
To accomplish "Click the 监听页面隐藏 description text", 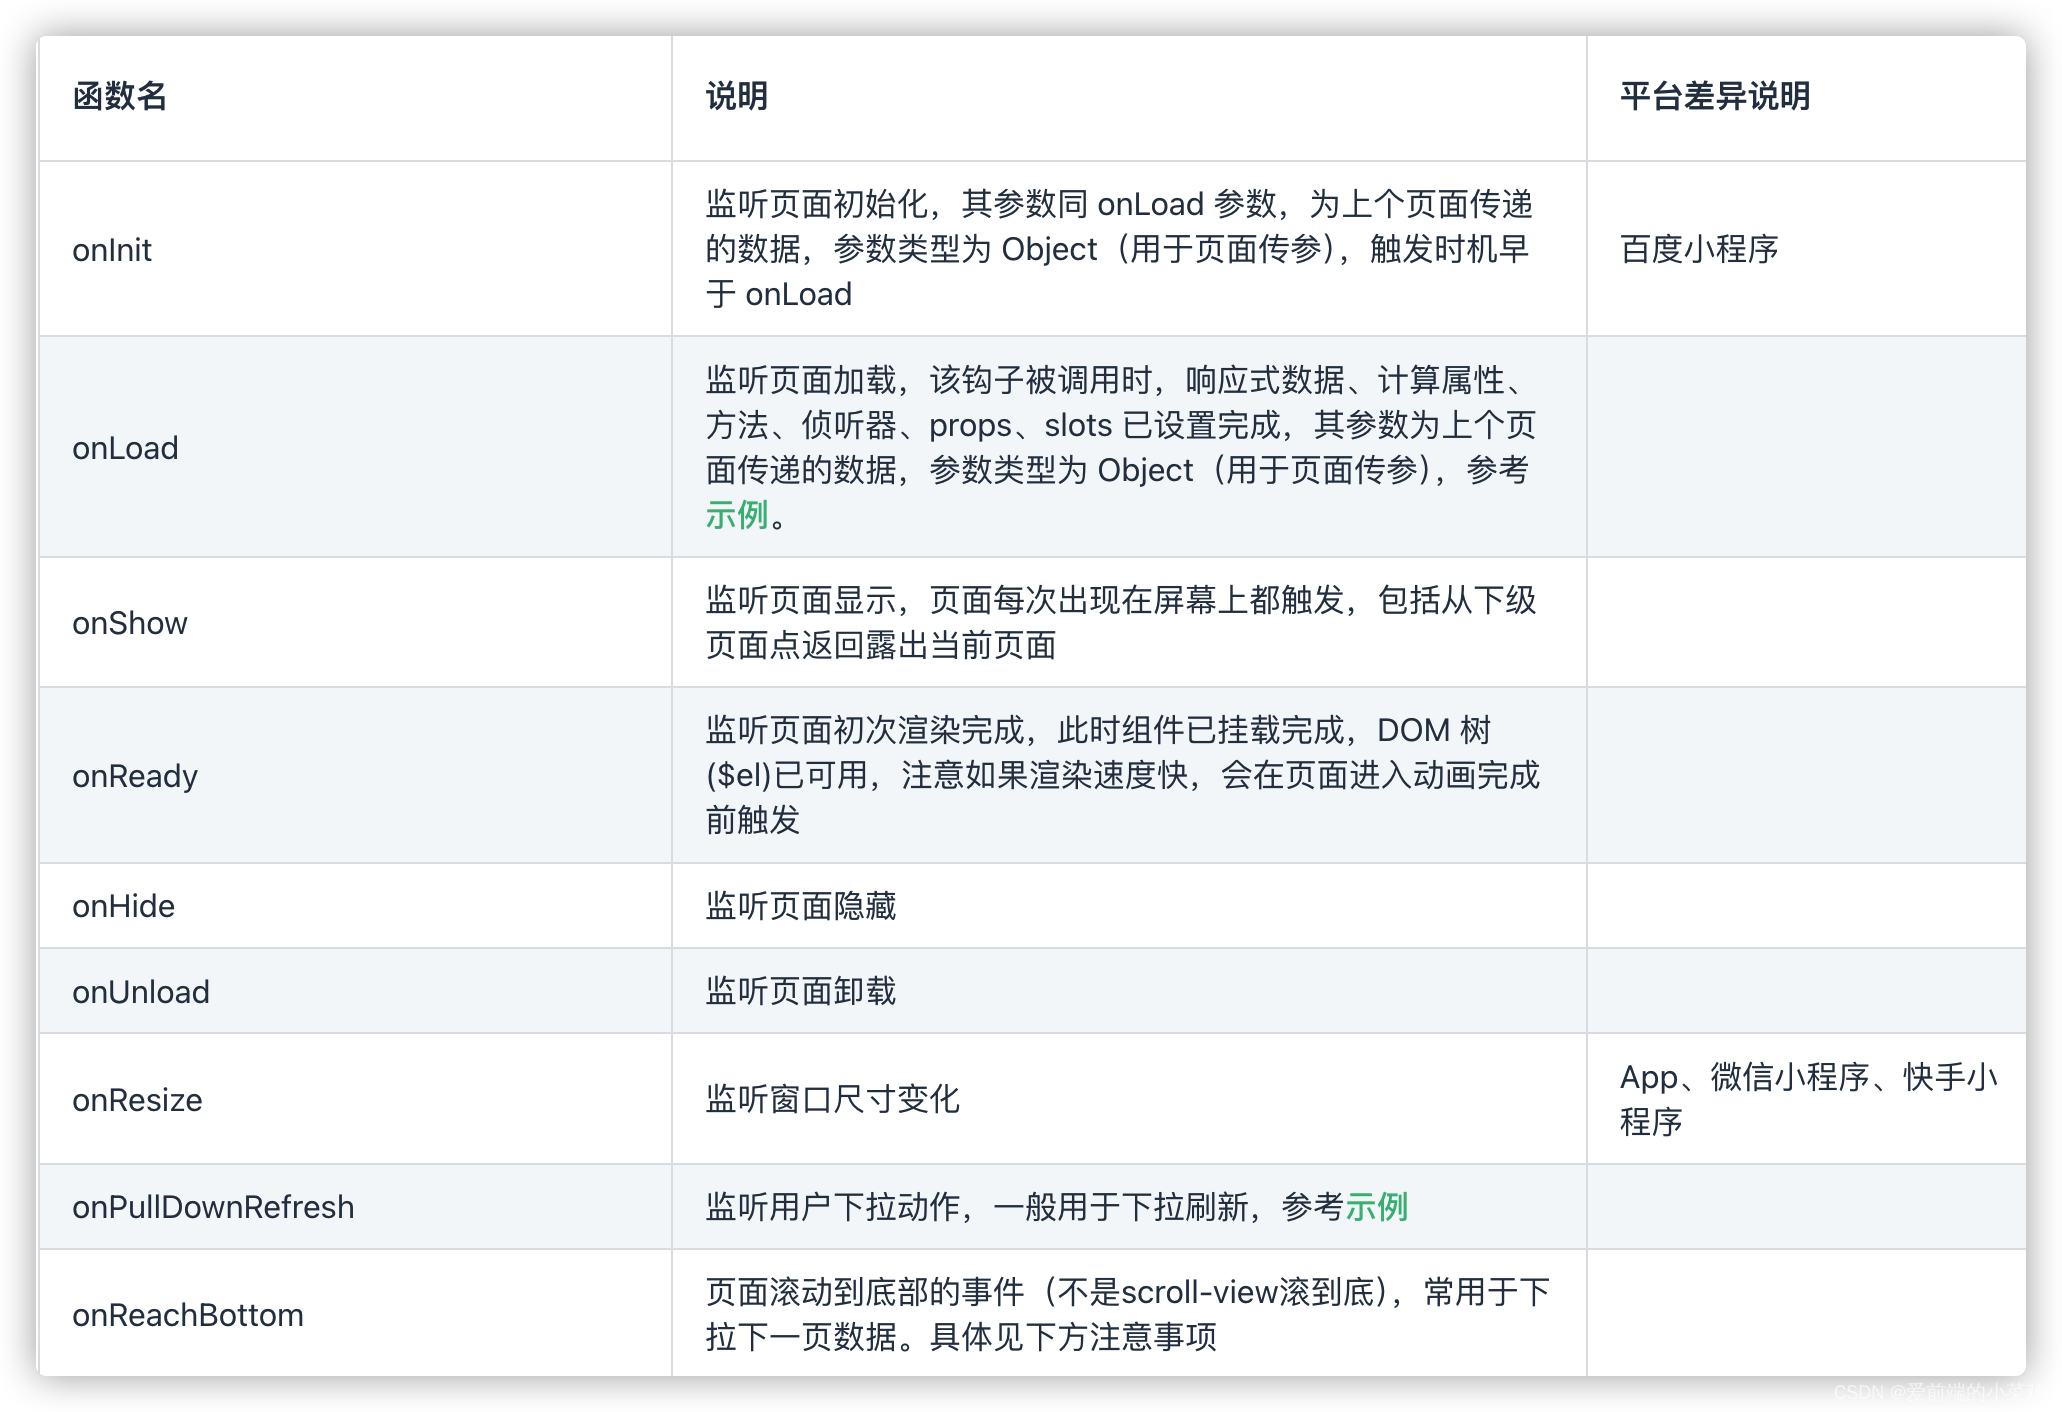I will 800,906.
